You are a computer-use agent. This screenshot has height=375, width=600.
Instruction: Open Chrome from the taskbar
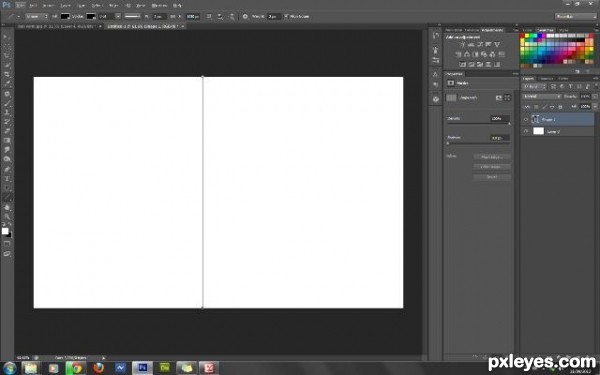point(76,368)
